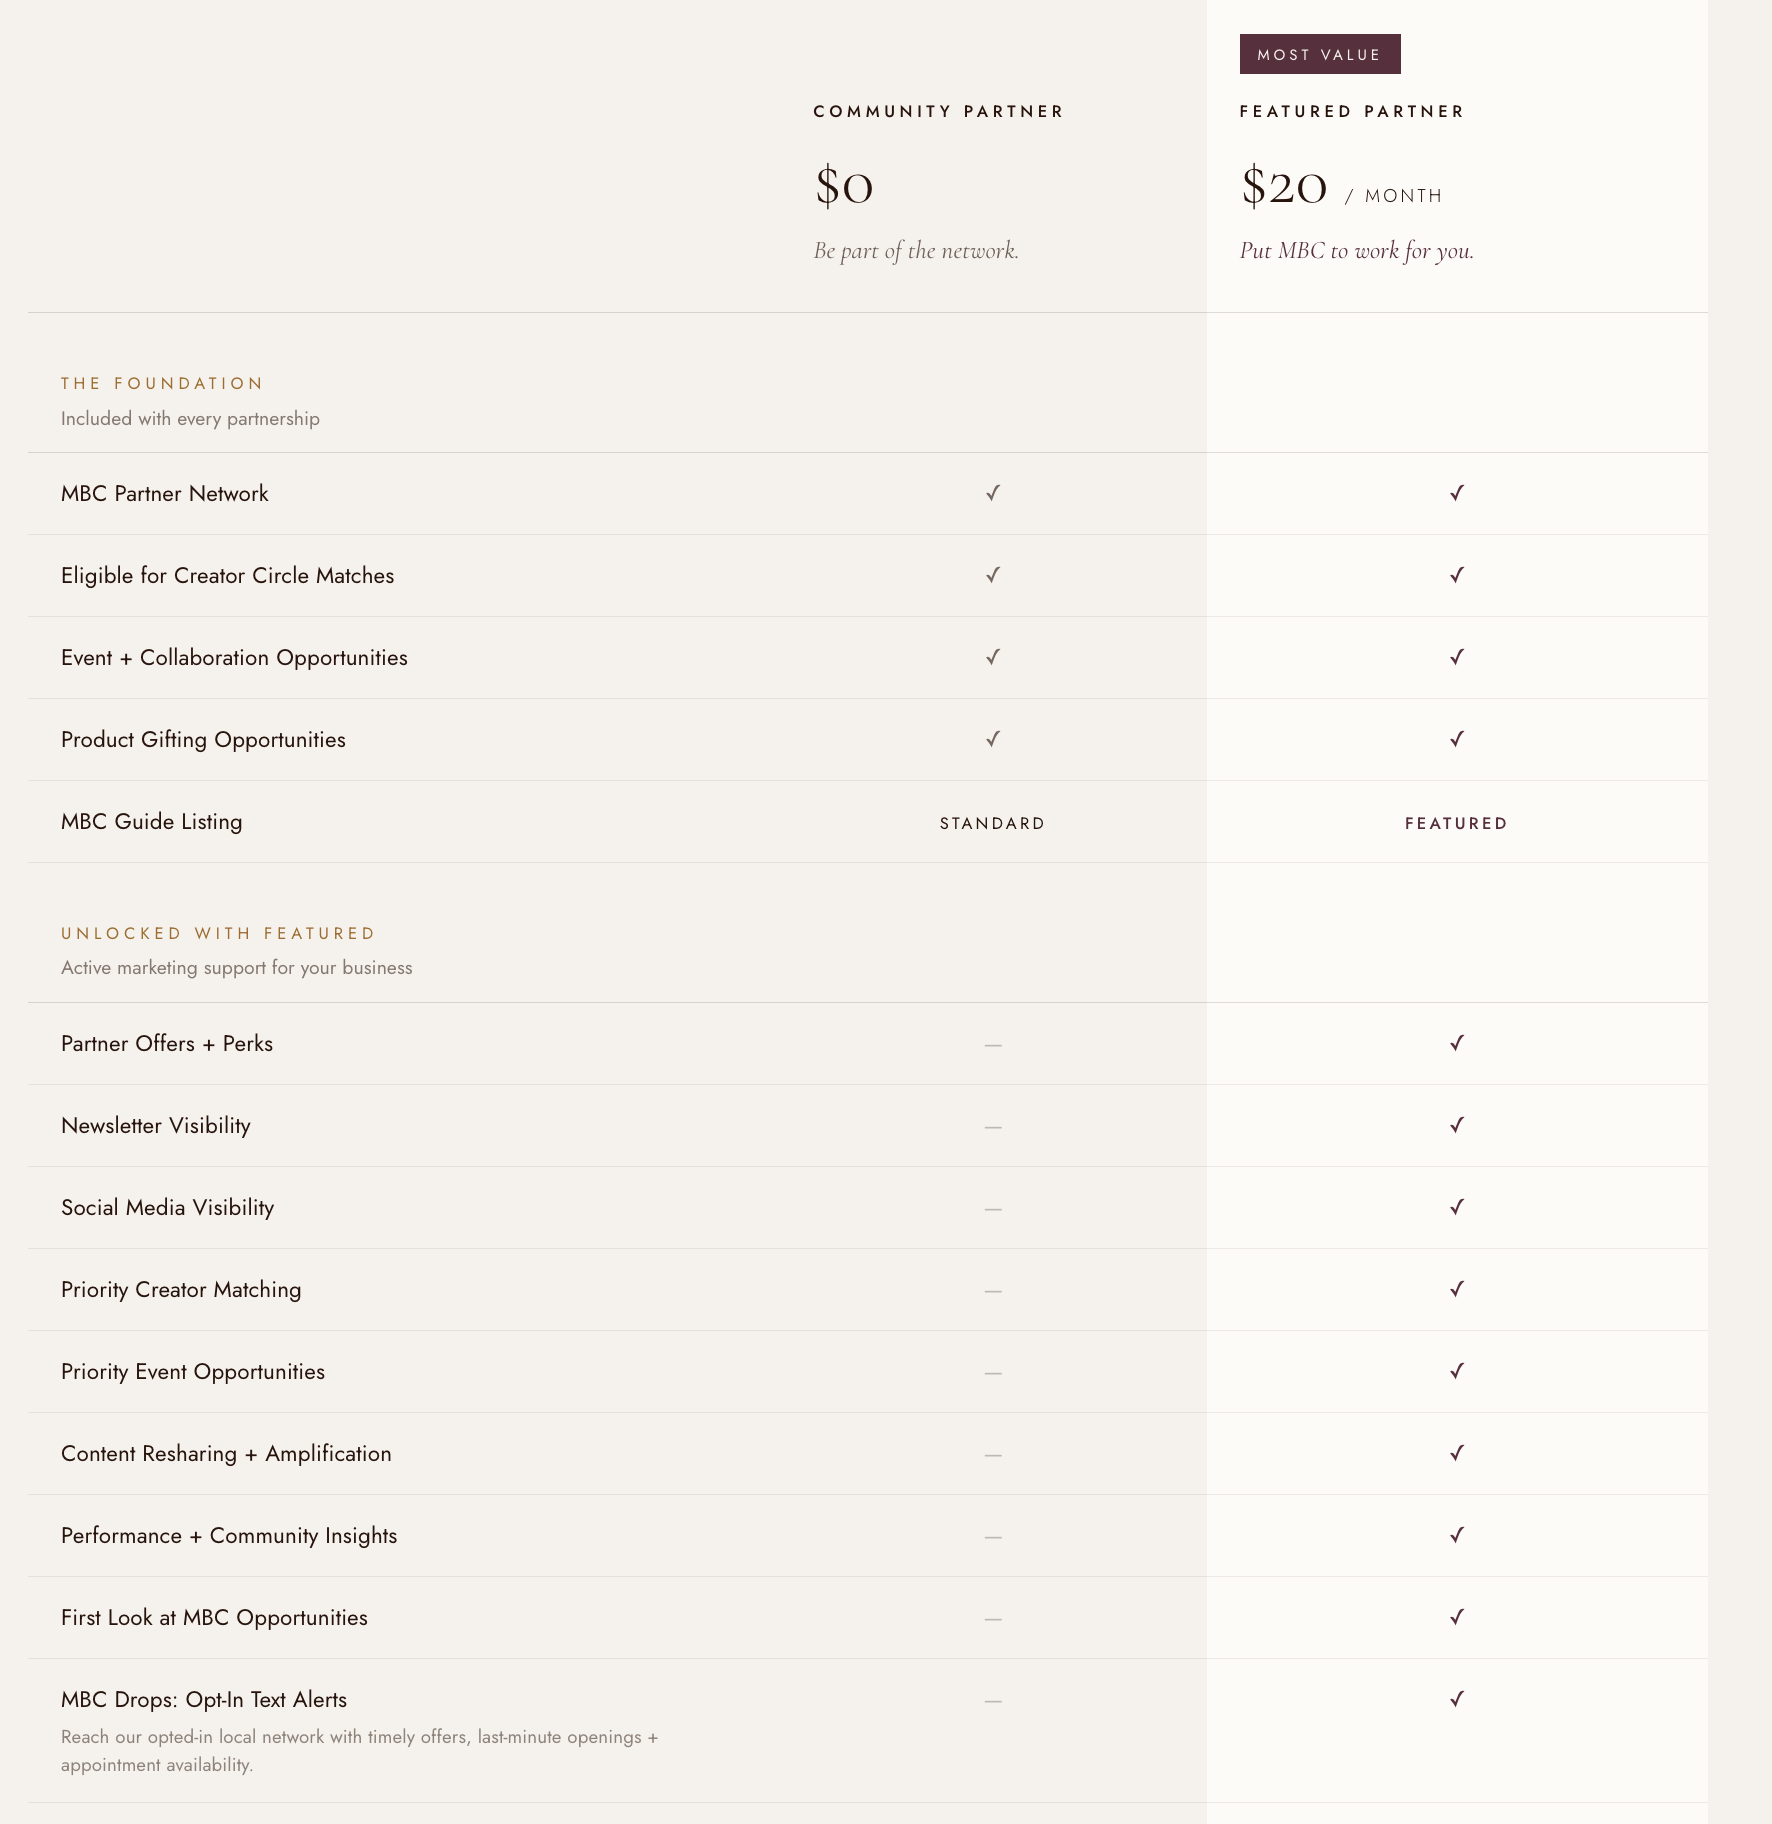Click Featured checkmark for Priority Creator Matching
Image resolution: width=1772 pixels, height=1824 pixels.
pyautogui.click(x=1457, y=1289)
